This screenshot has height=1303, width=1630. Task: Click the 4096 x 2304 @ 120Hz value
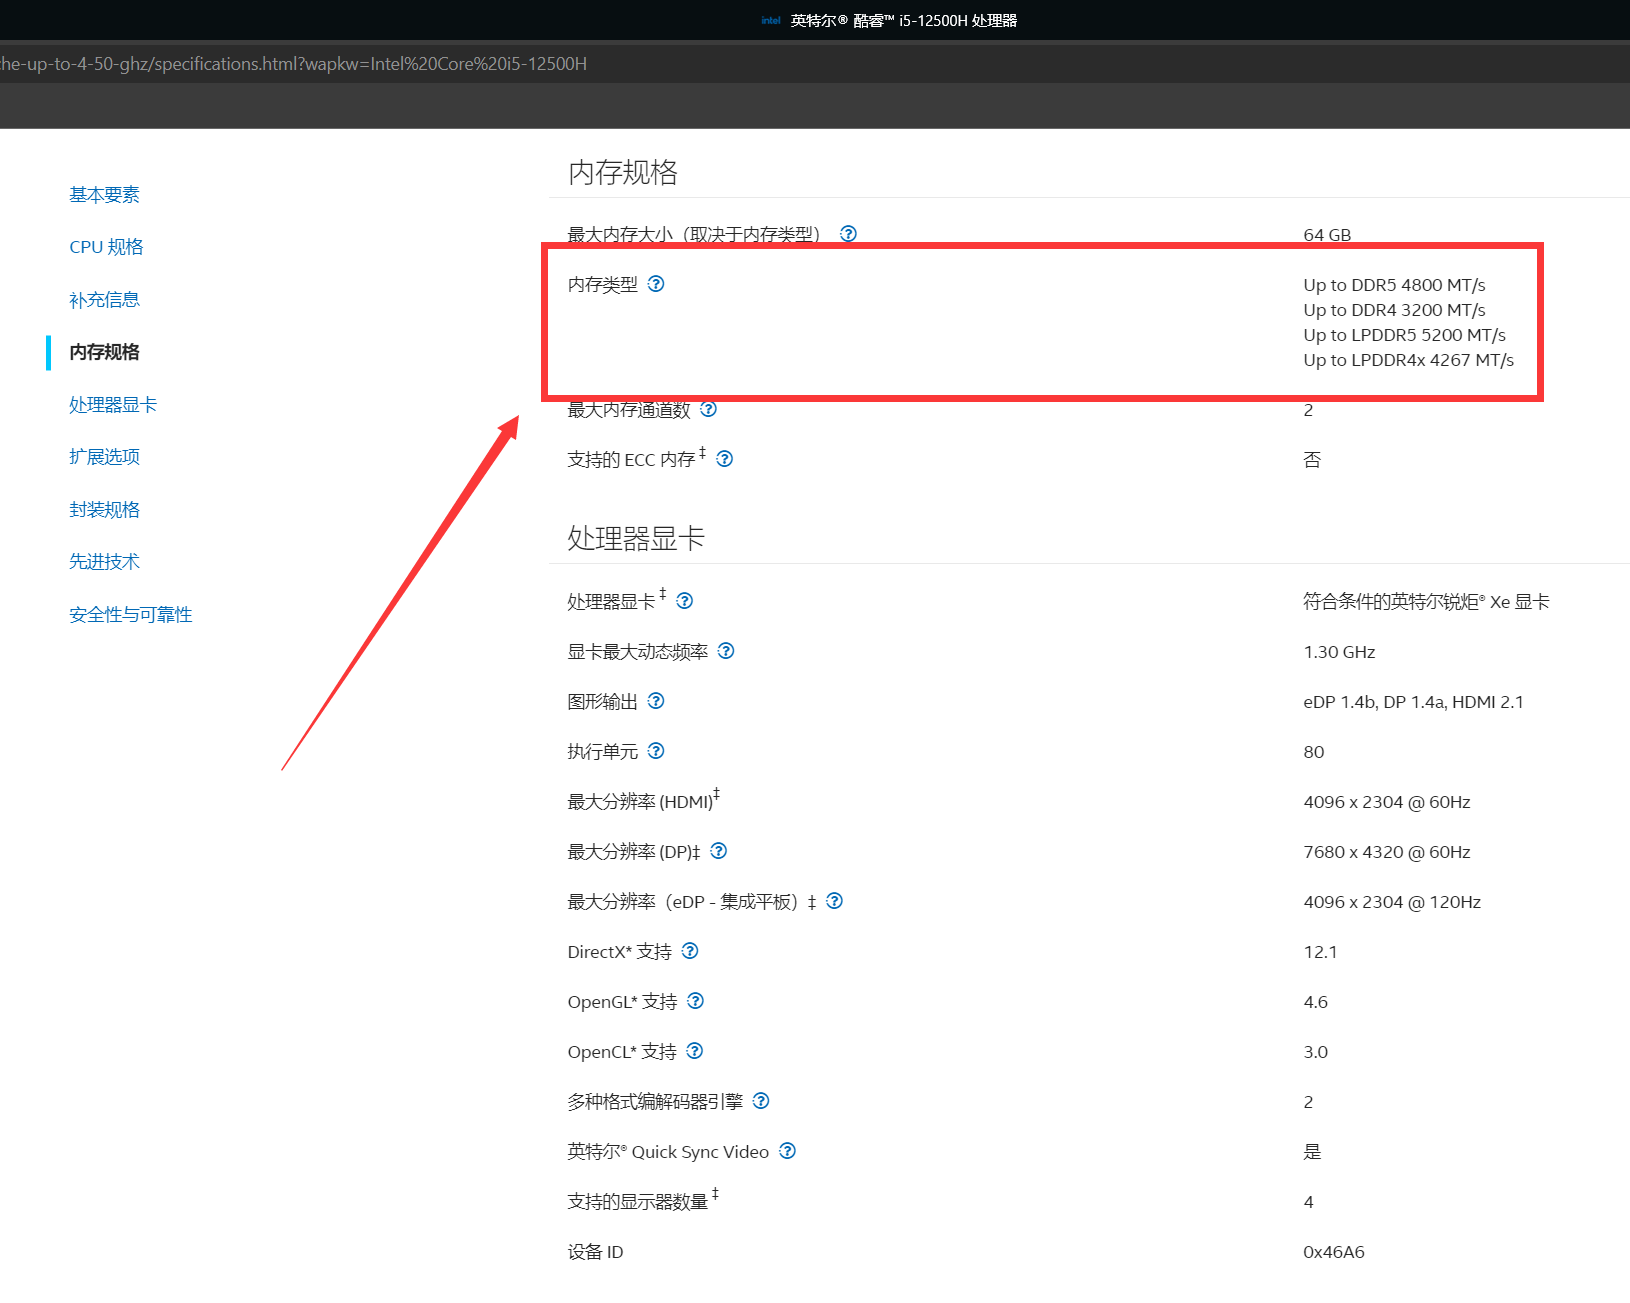point(1392,902)
